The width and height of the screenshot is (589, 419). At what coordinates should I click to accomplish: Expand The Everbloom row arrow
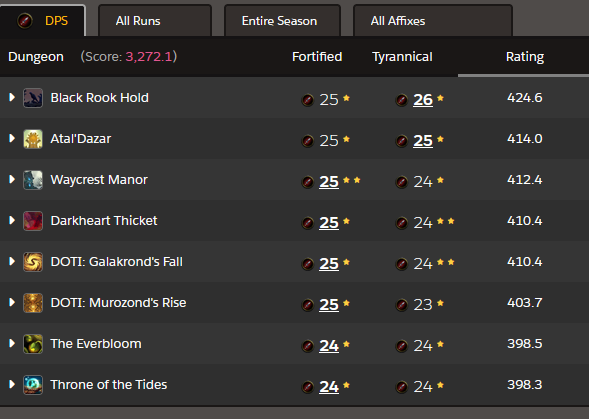click(12, 343)
